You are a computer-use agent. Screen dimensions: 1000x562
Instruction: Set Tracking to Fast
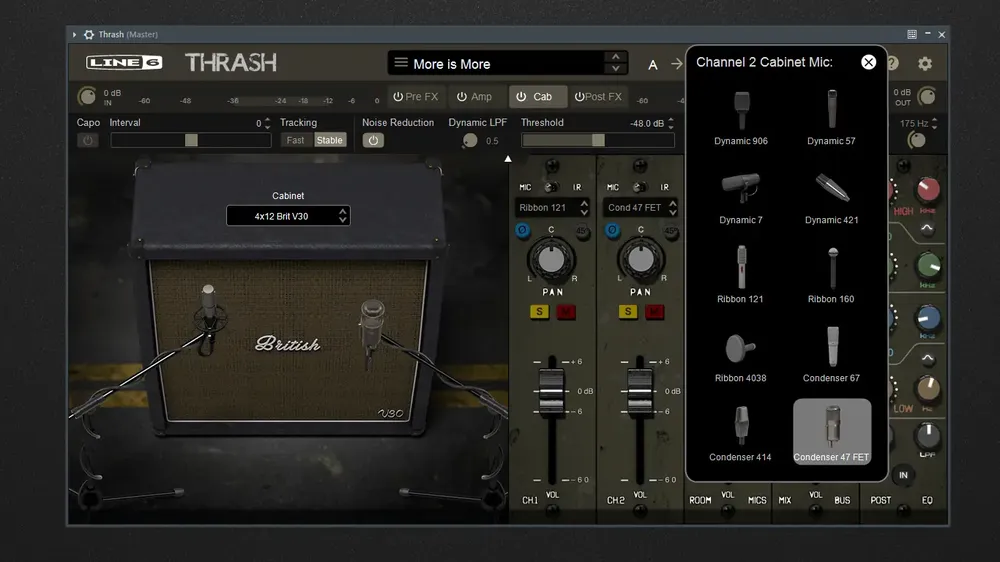click(295, 140)
